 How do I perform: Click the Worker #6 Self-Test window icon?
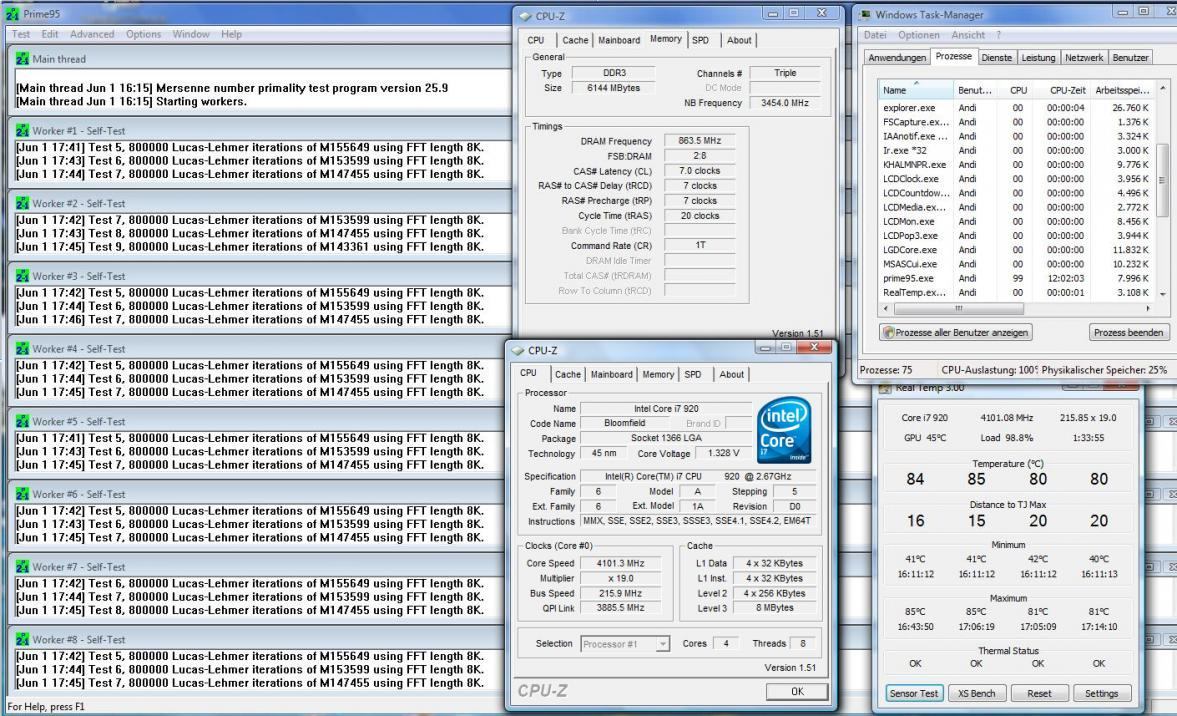click(x=23, y=495)
